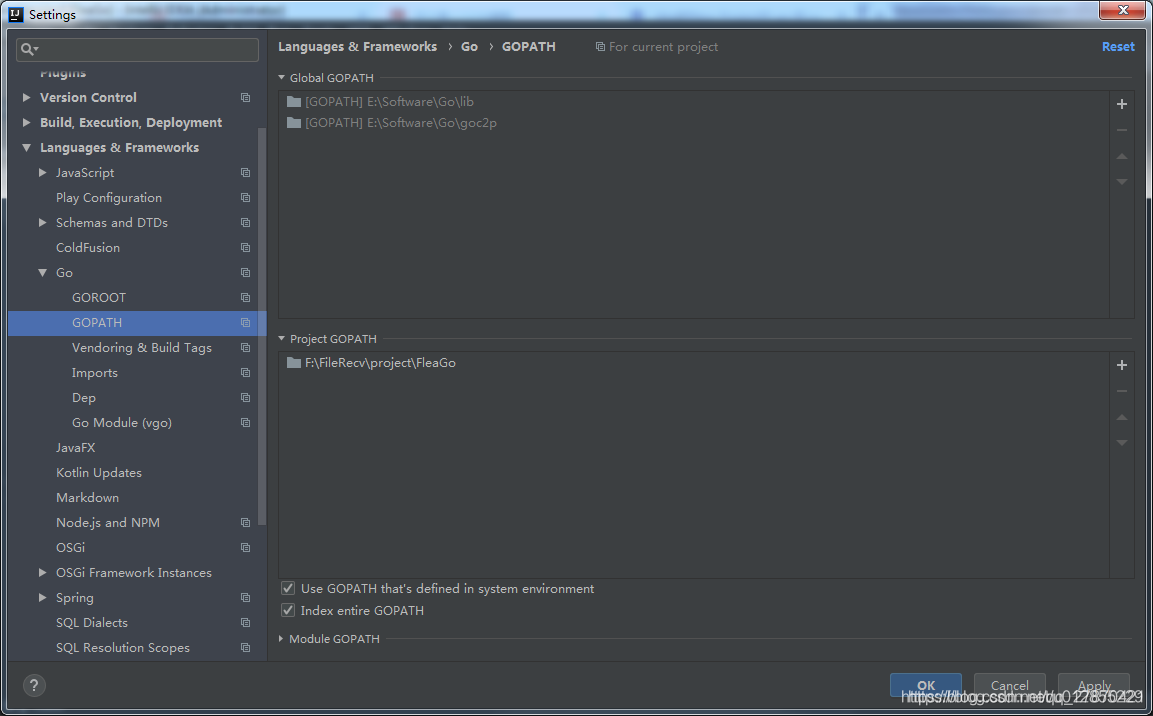This screenshot has width=1153, height=716.
Task: Confirm with the OK button
Action: tap(925, 685)
